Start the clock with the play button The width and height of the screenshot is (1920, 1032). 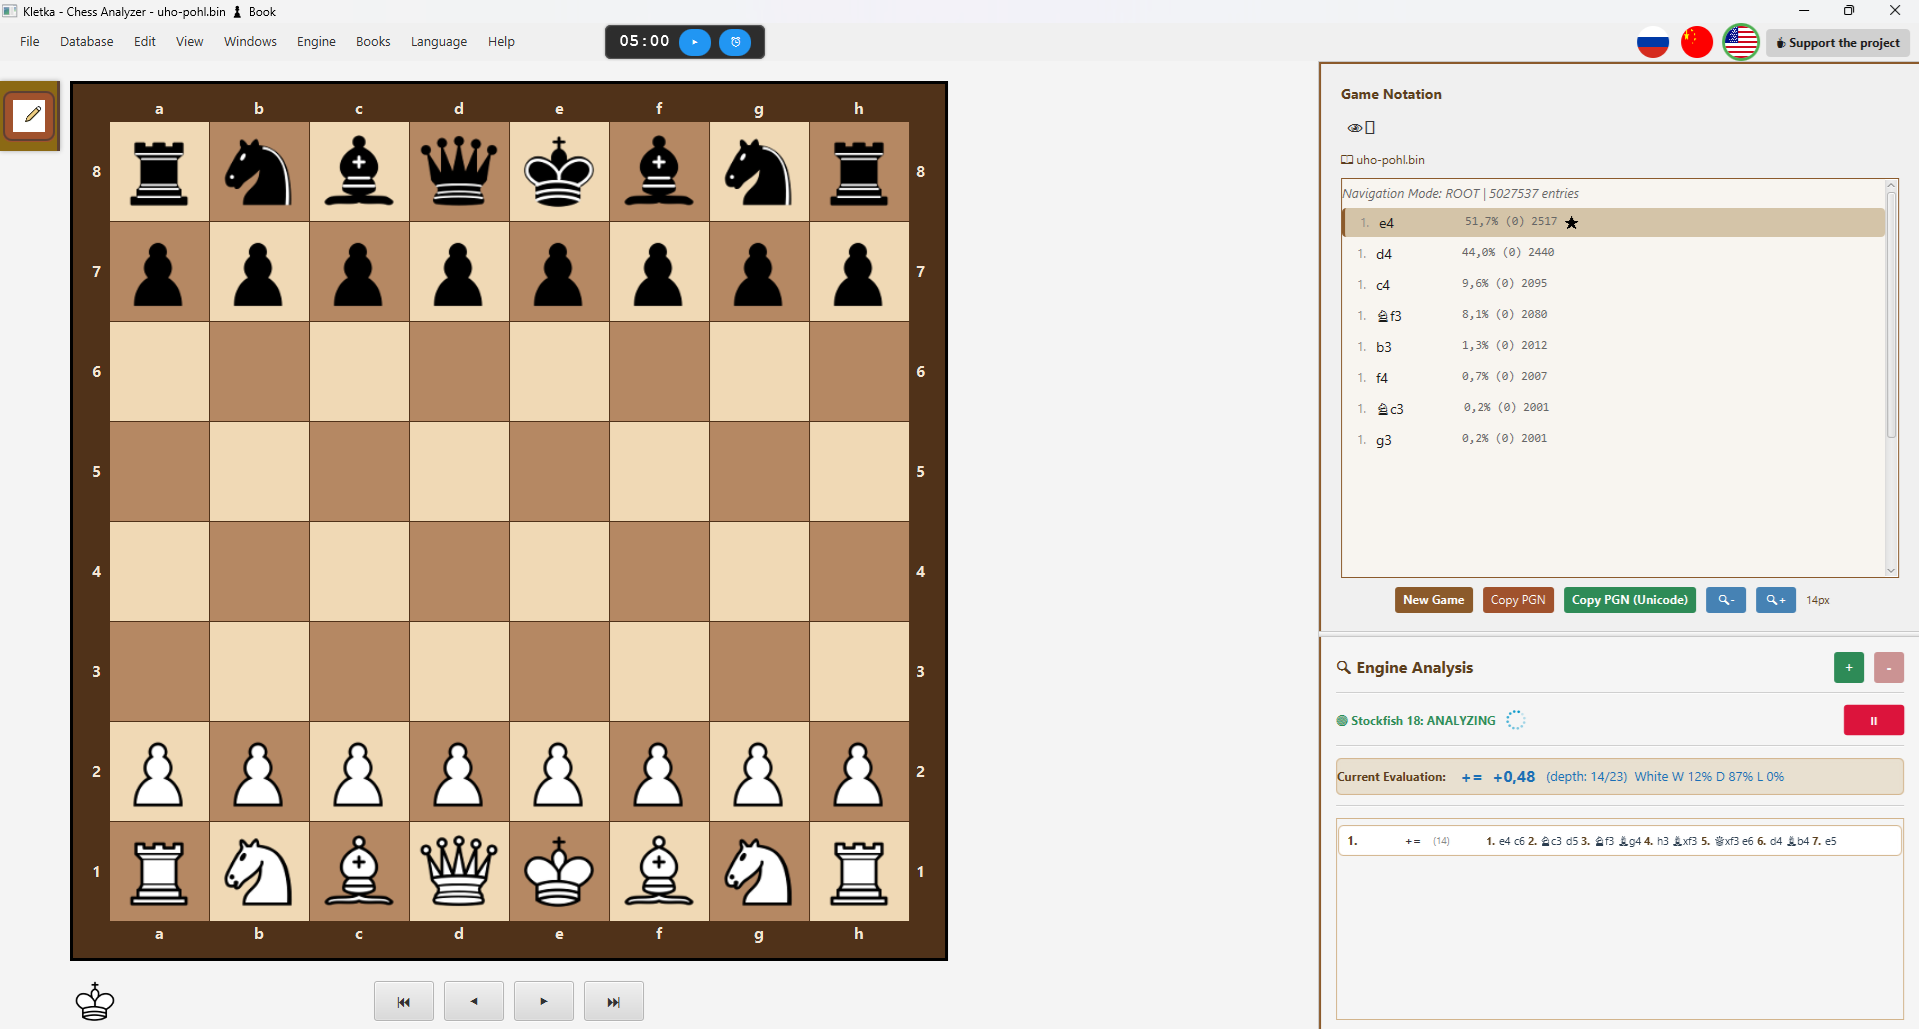(x=695, y=42)
